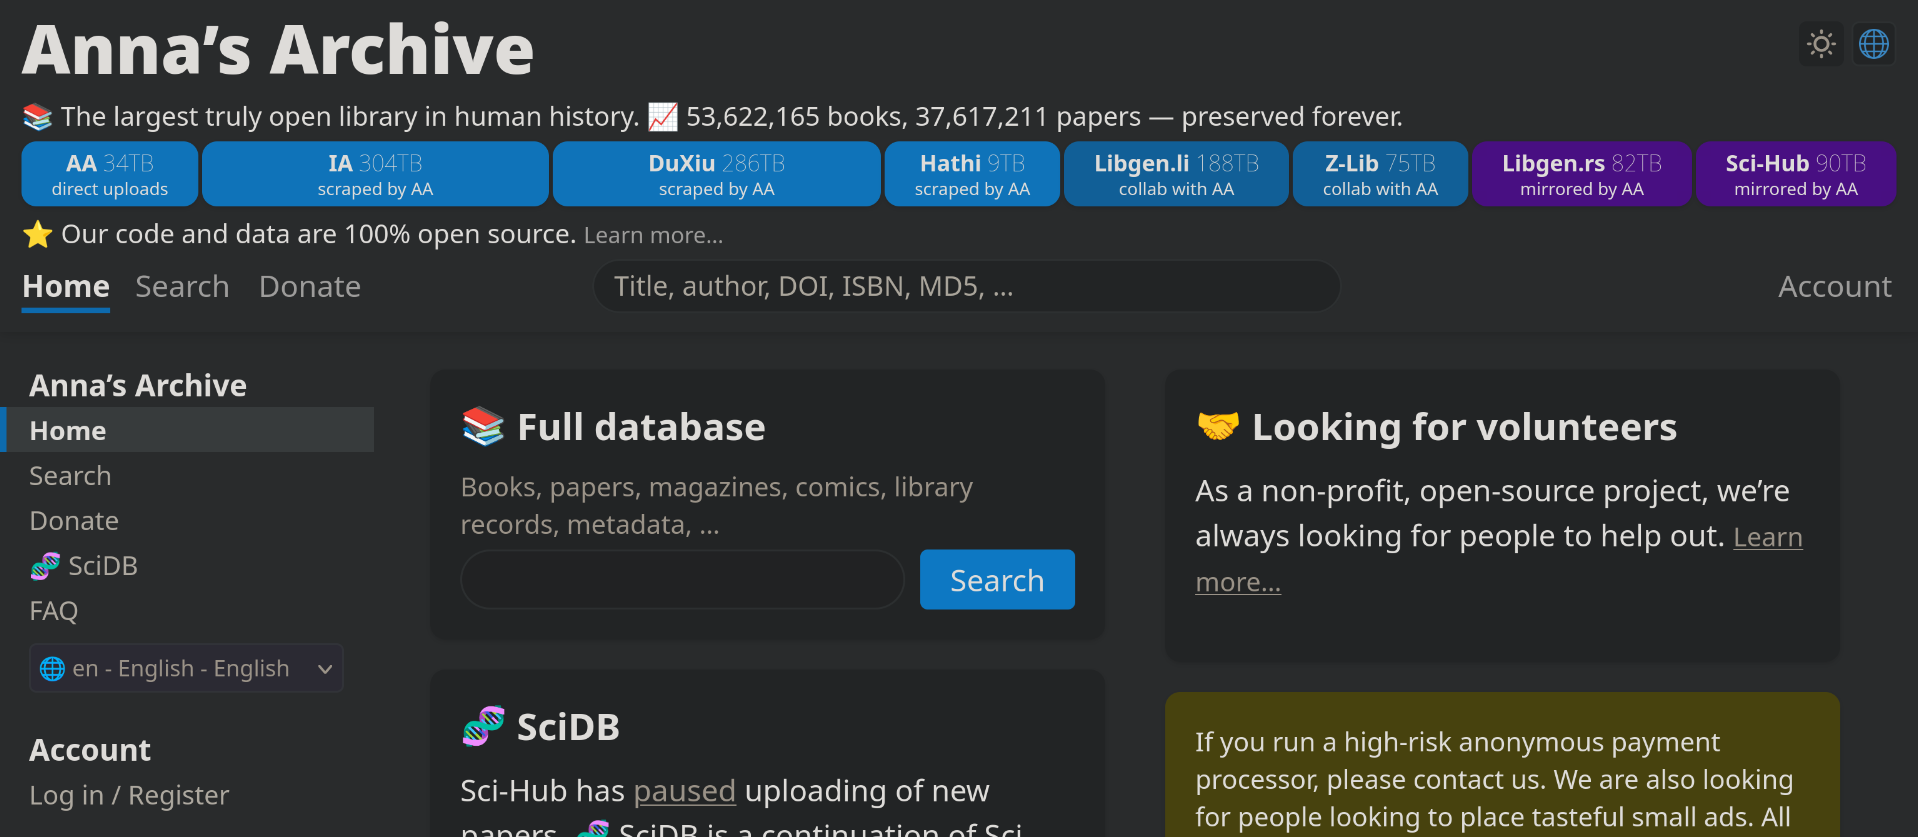Click the Learn more... link about open source
Screen dimensions: 1918x837
tap(653, 236)
